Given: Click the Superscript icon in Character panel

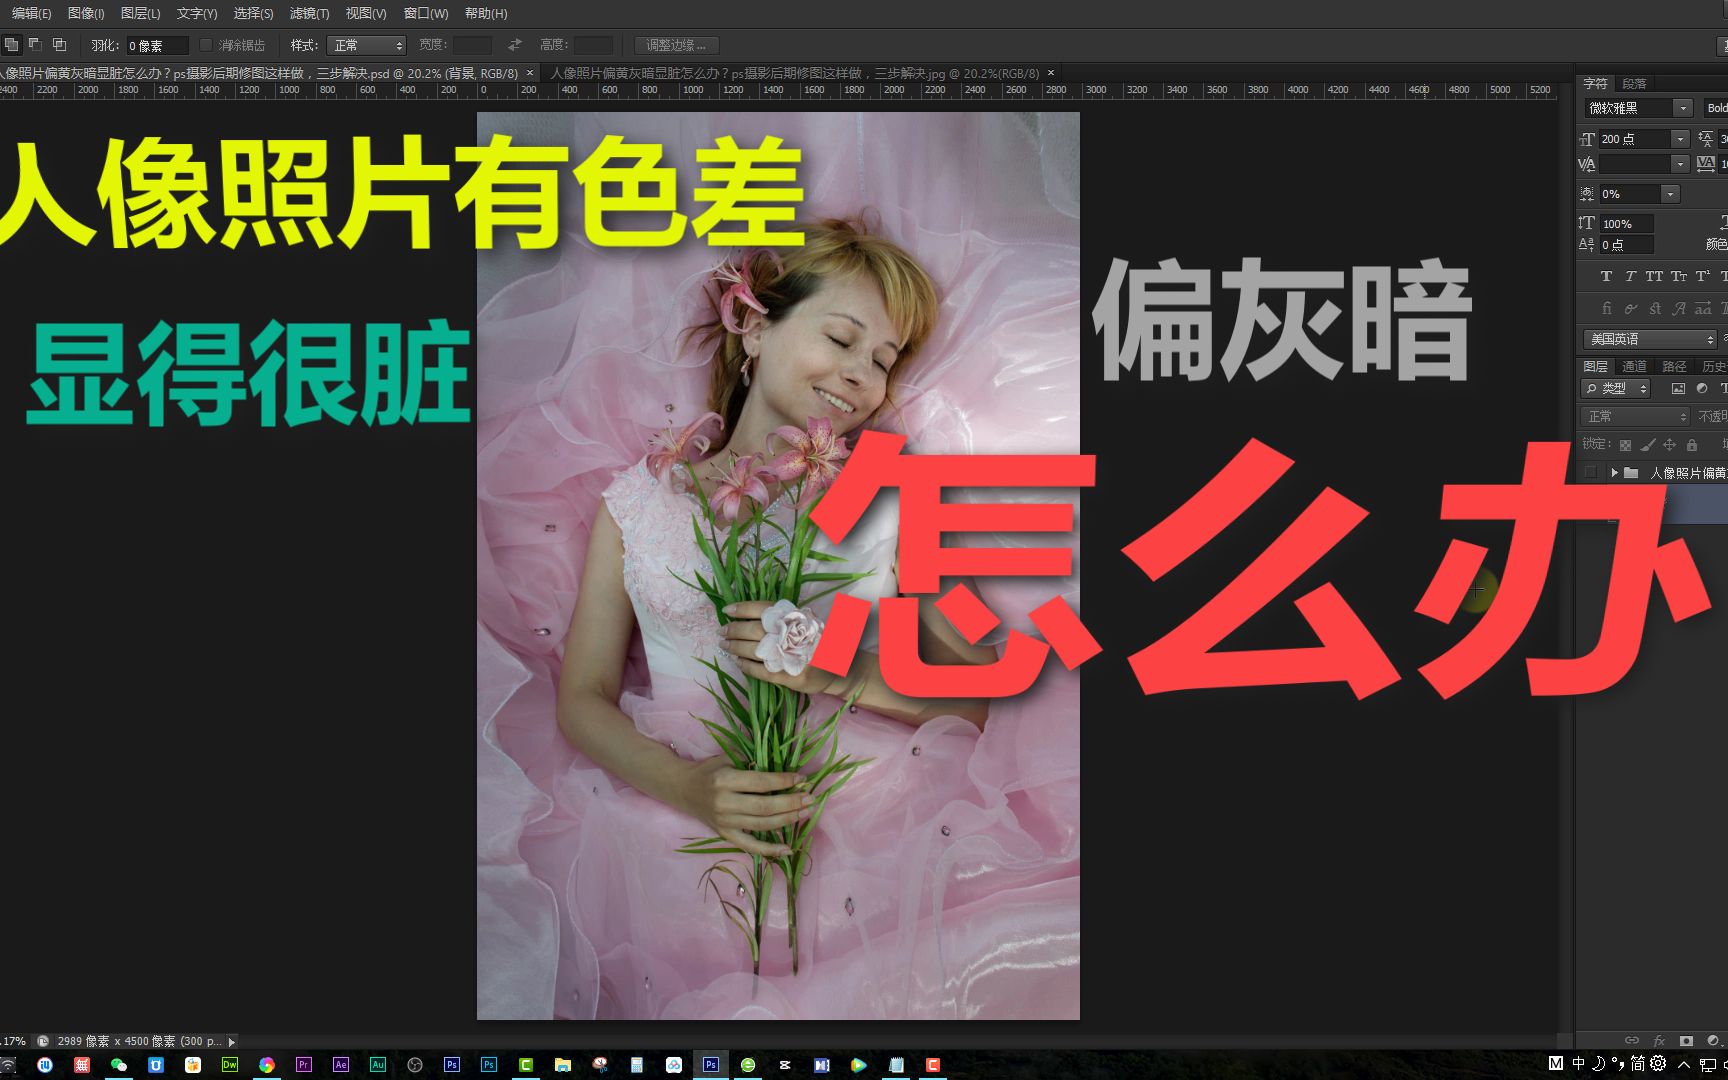Looking at the screenshot, I should (1702, 275).
